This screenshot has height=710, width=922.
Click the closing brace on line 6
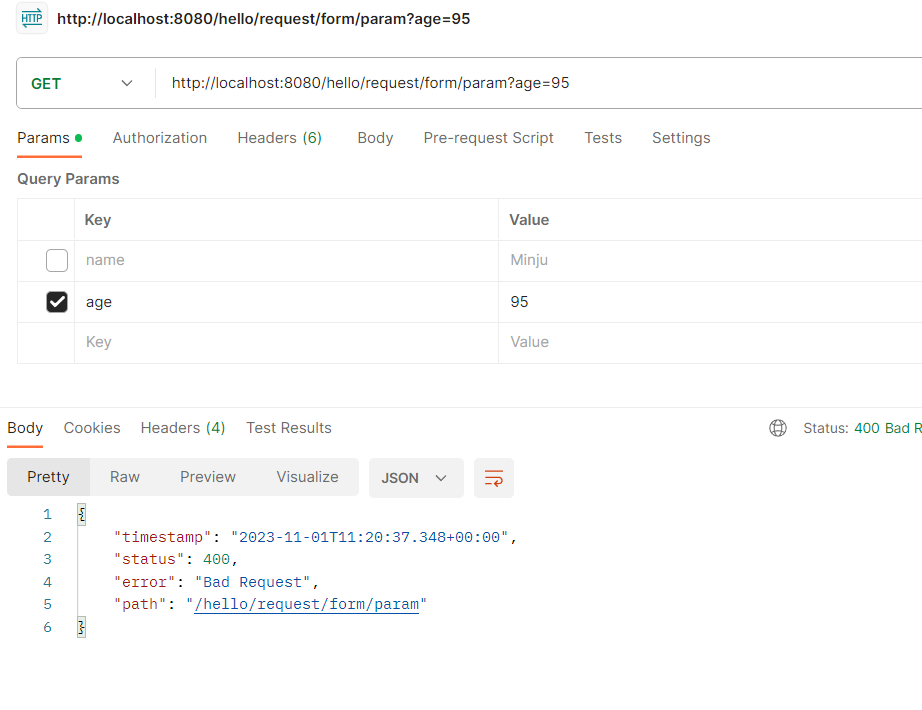[82, 627]
